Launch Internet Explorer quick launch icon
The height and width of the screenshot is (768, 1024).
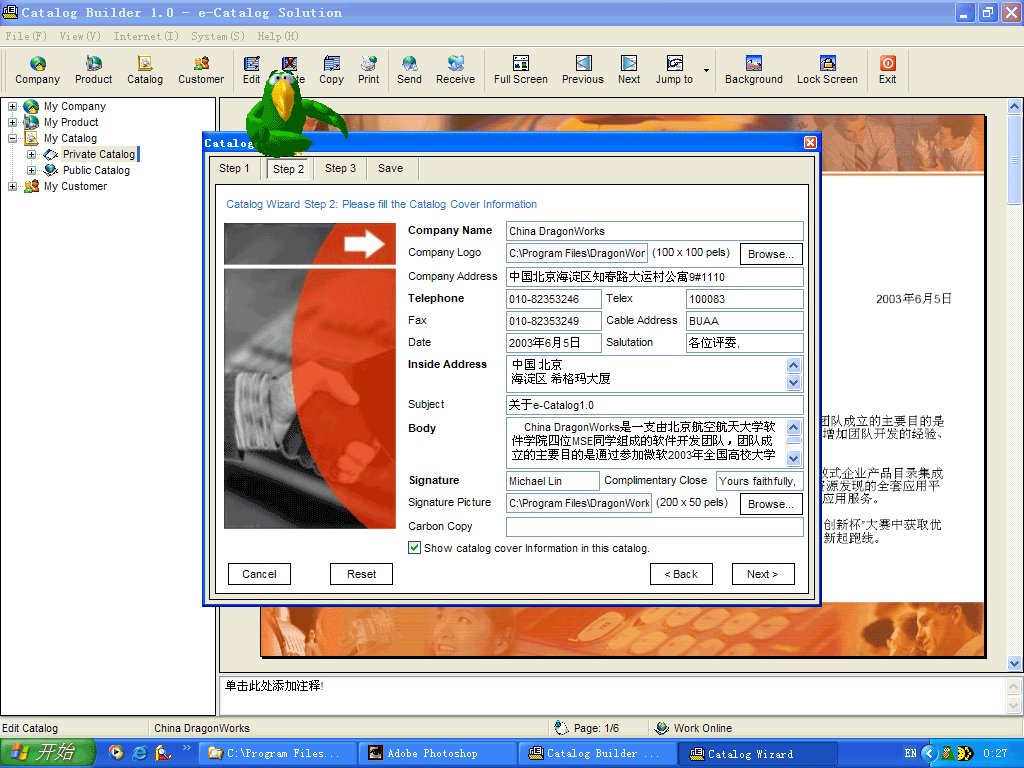pyautogui.click(x=139, y=753)
